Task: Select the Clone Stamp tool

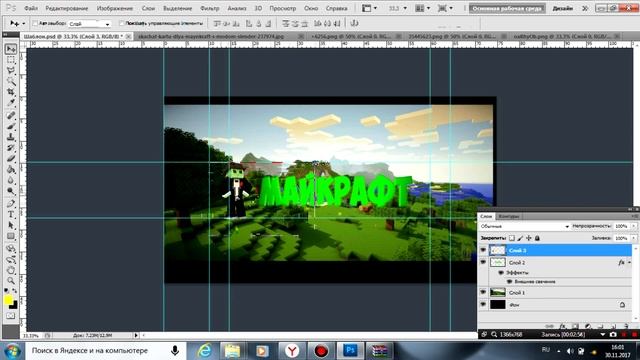Action: (11, 137)
